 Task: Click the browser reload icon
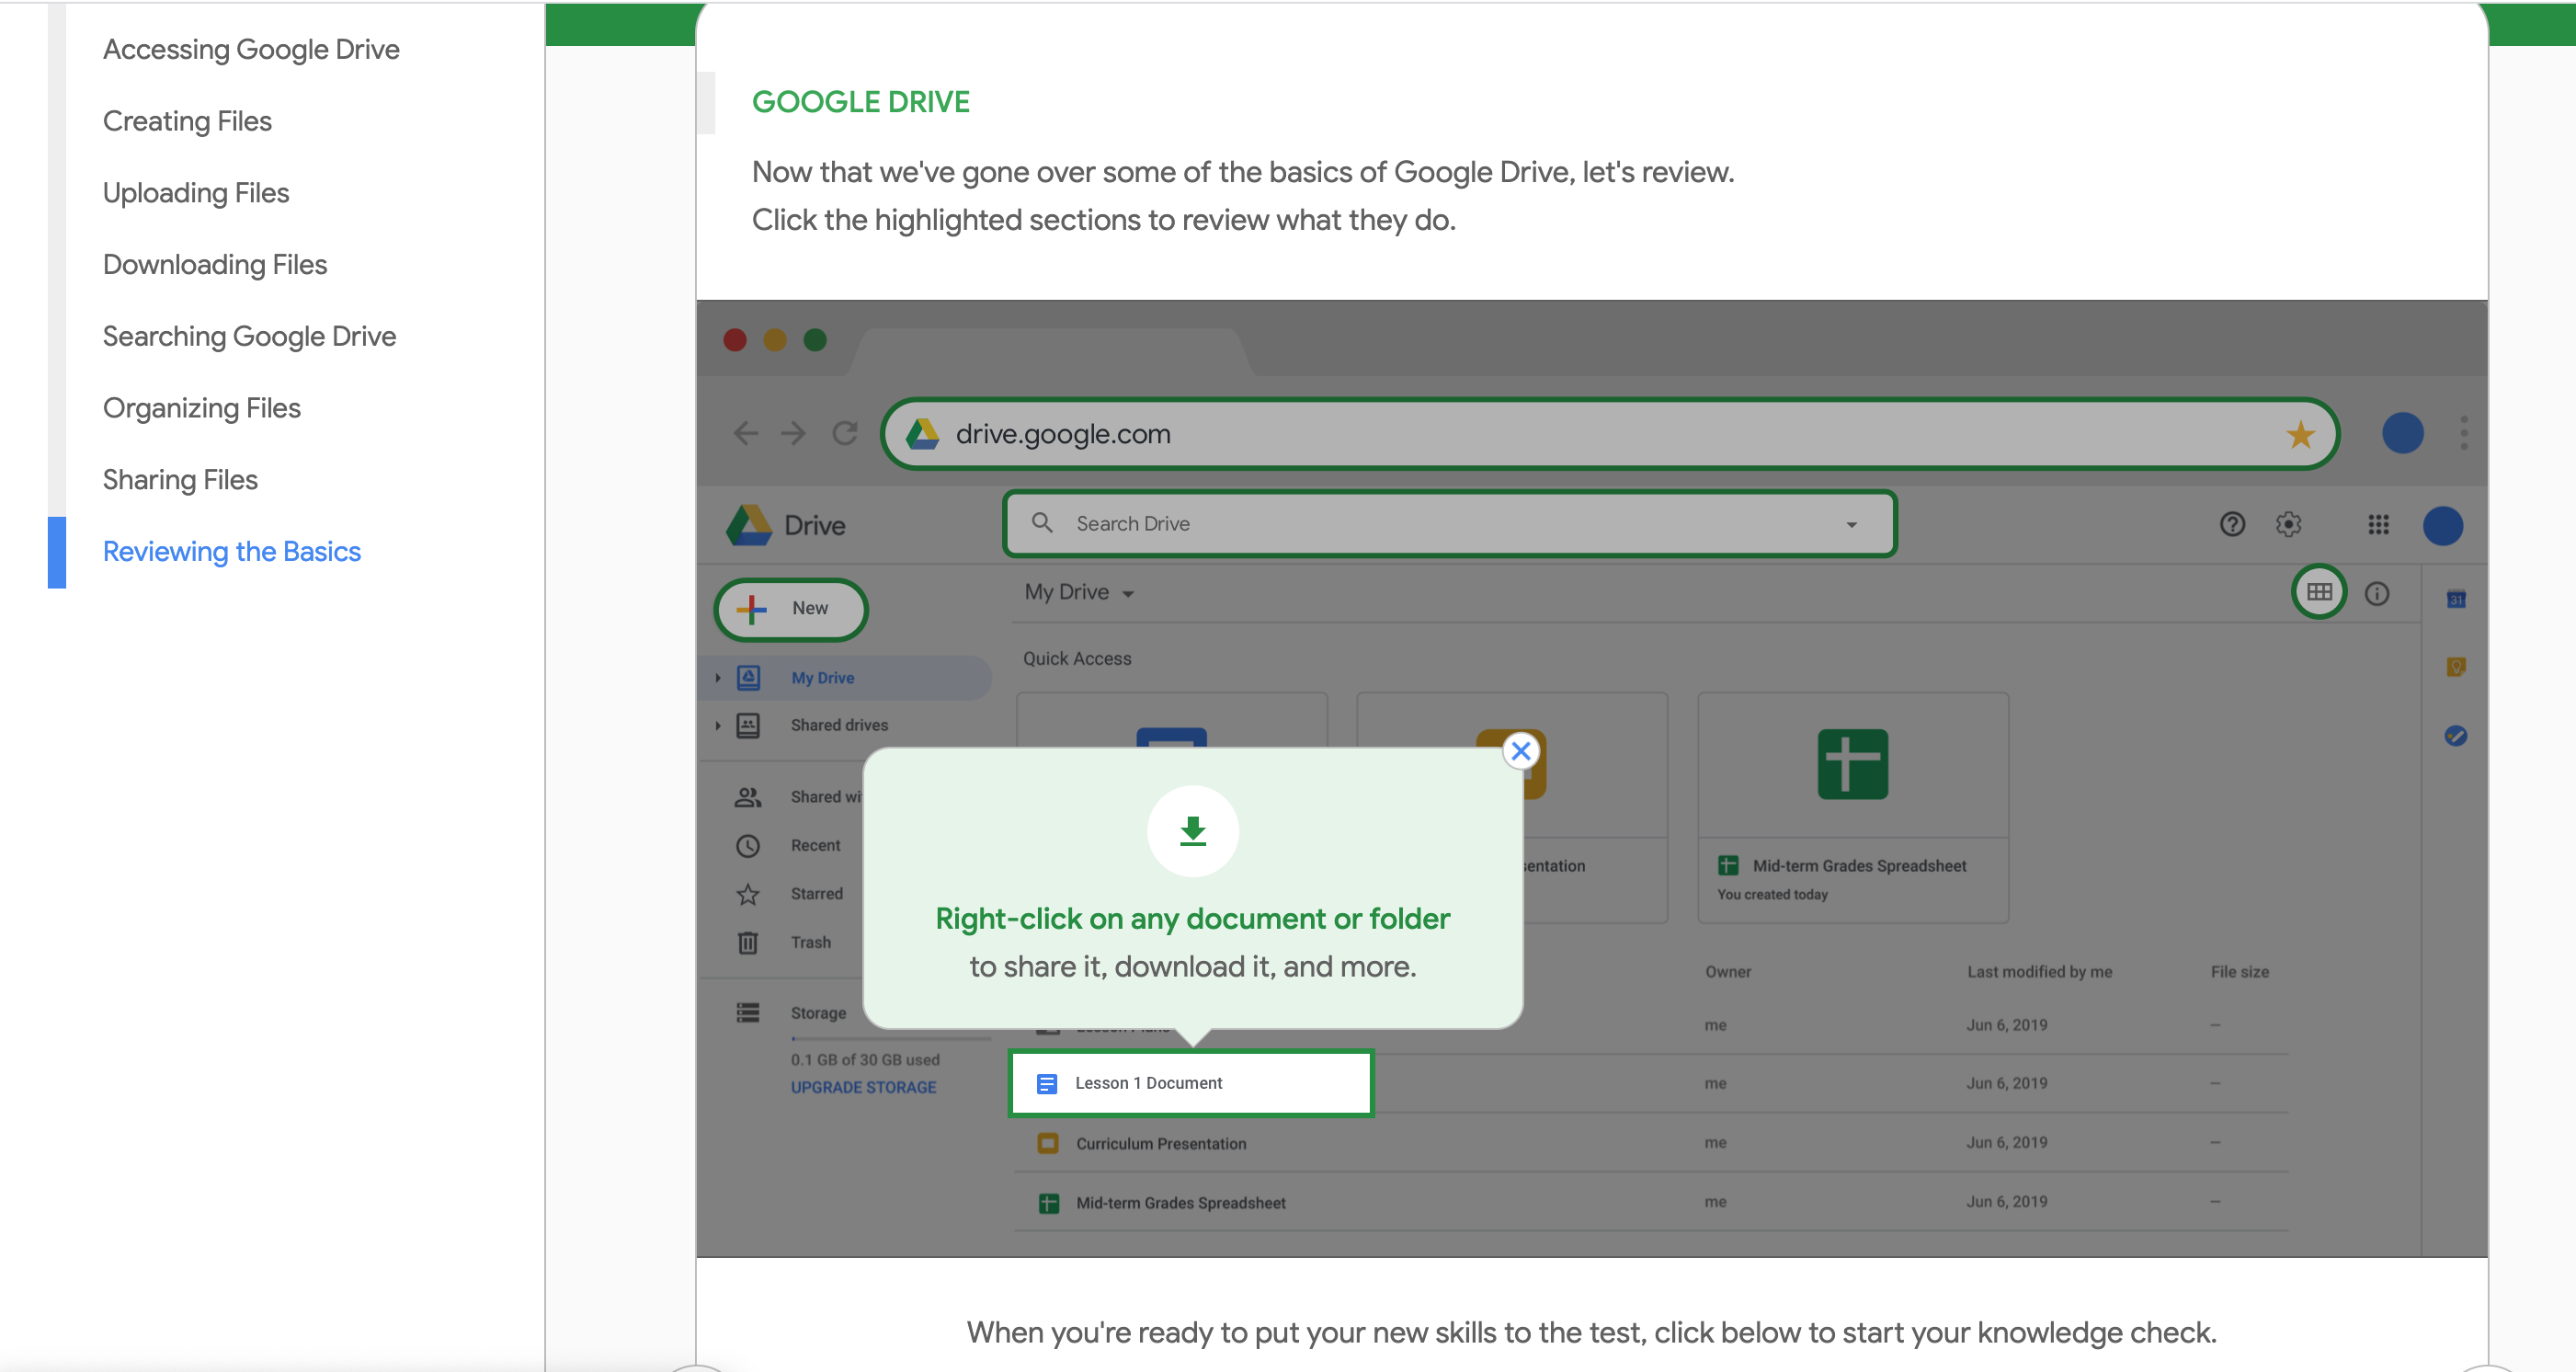coord(845,433)
